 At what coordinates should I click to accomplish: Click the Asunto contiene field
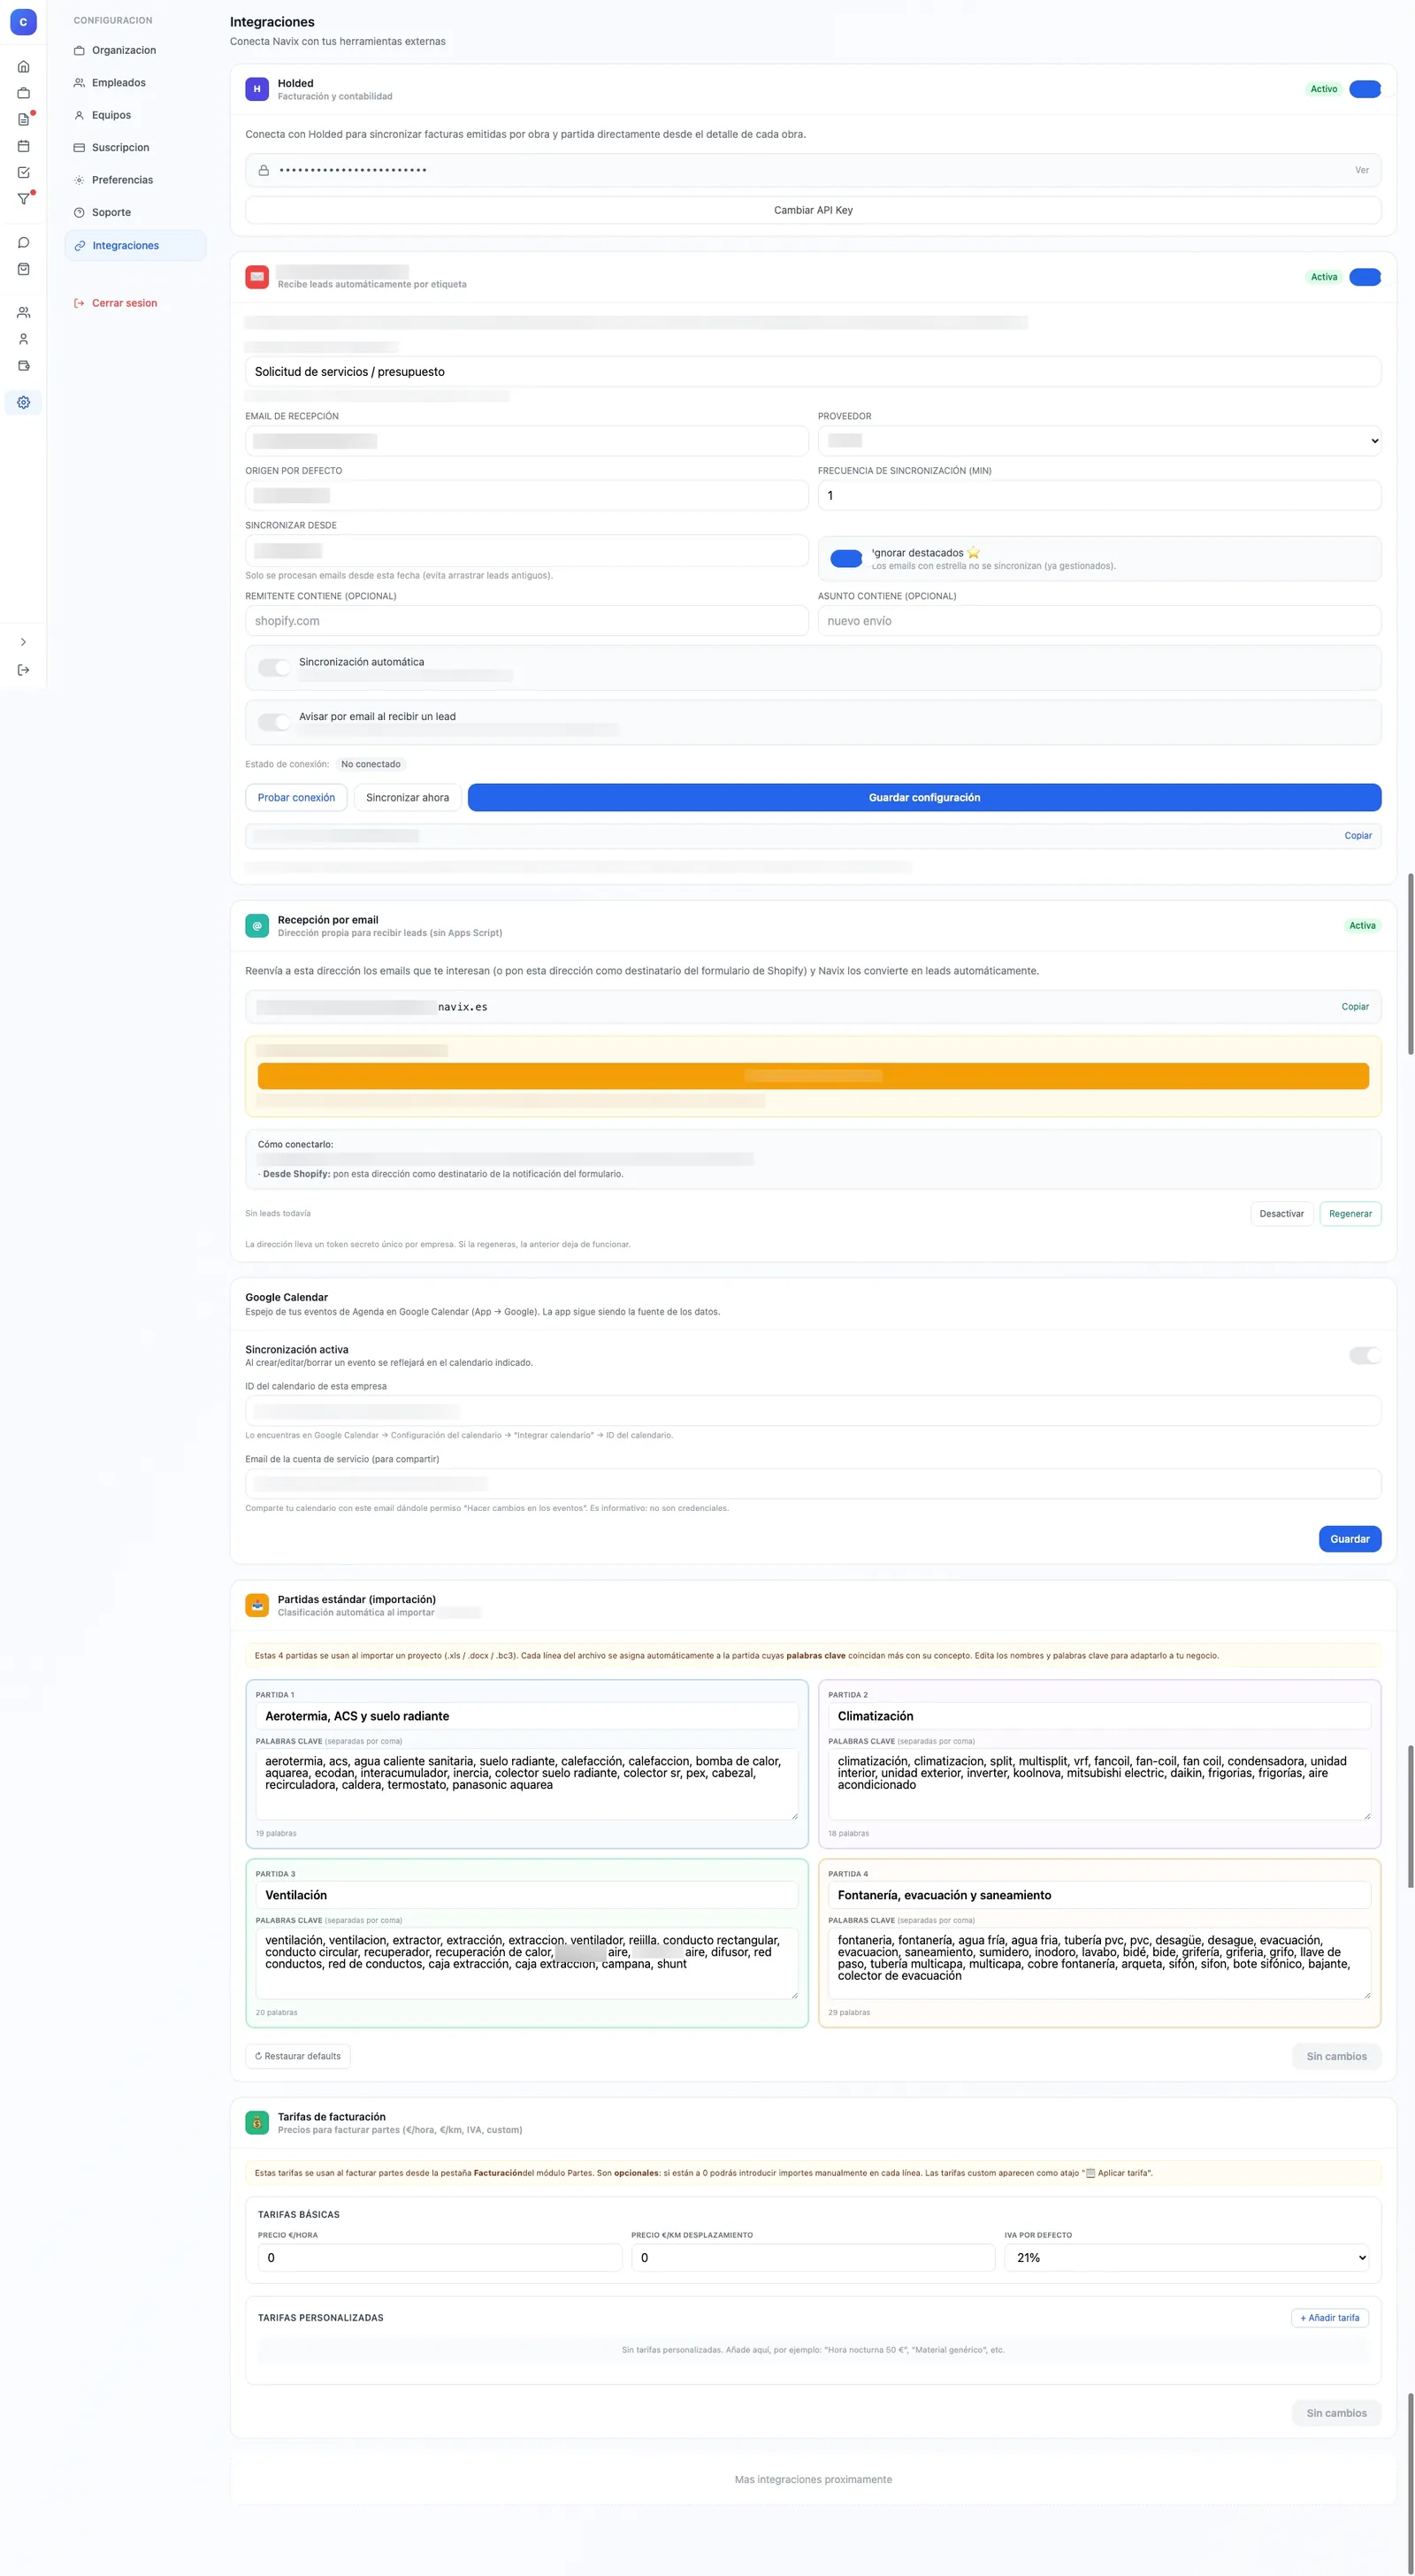click(x=1099, y=621)
